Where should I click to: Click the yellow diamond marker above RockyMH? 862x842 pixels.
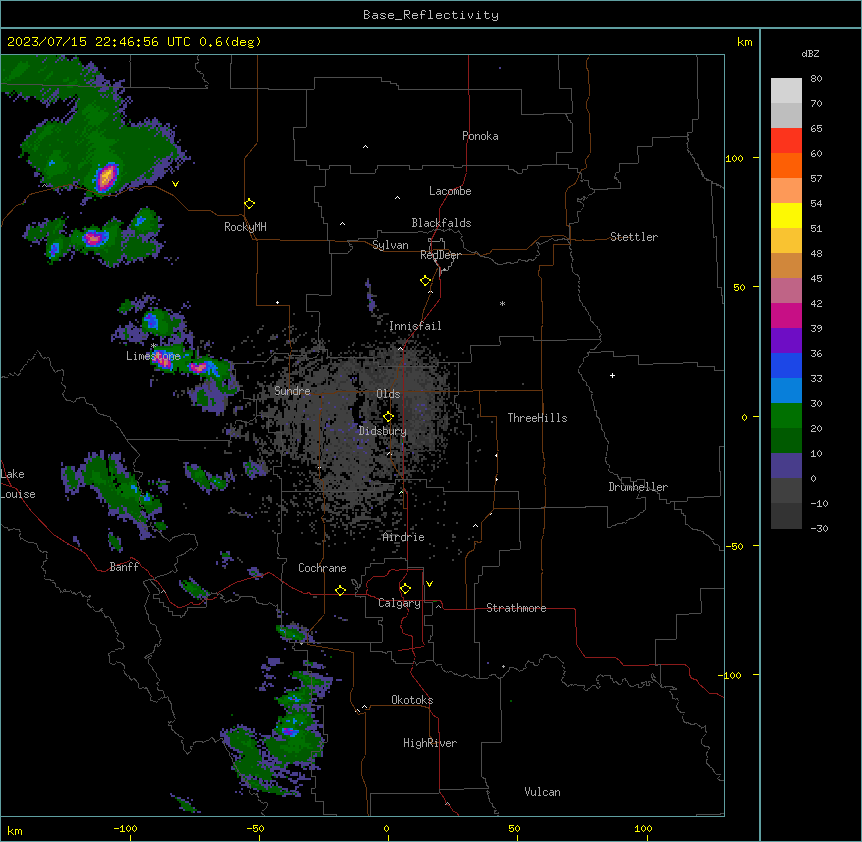[250, 204]
